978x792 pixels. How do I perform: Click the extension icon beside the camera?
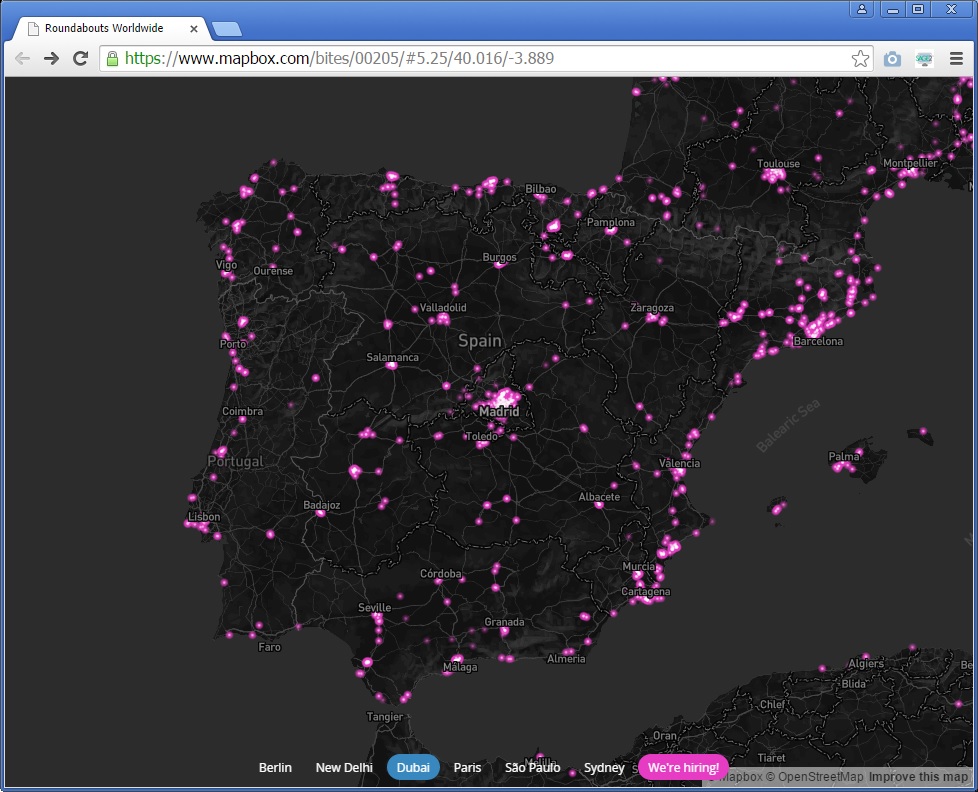pyautogui.click(x=924, y=59)
